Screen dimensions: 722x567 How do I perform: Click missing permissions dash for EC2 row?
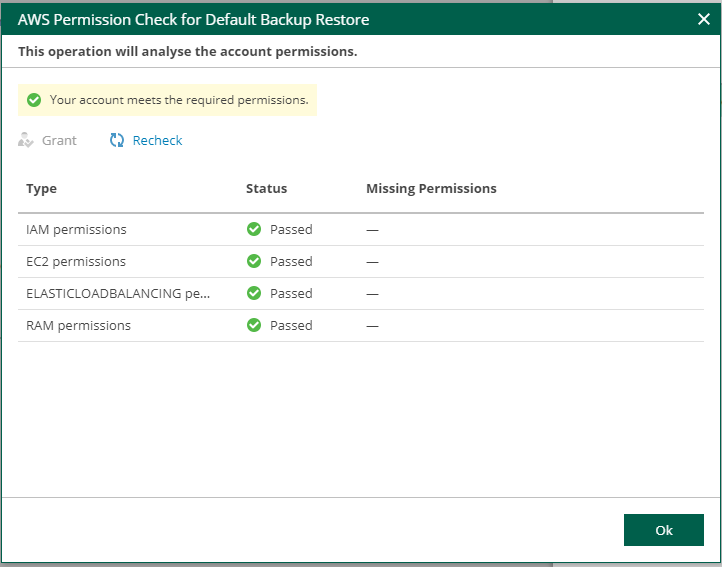pyautogui.click(x=372, y=262)
